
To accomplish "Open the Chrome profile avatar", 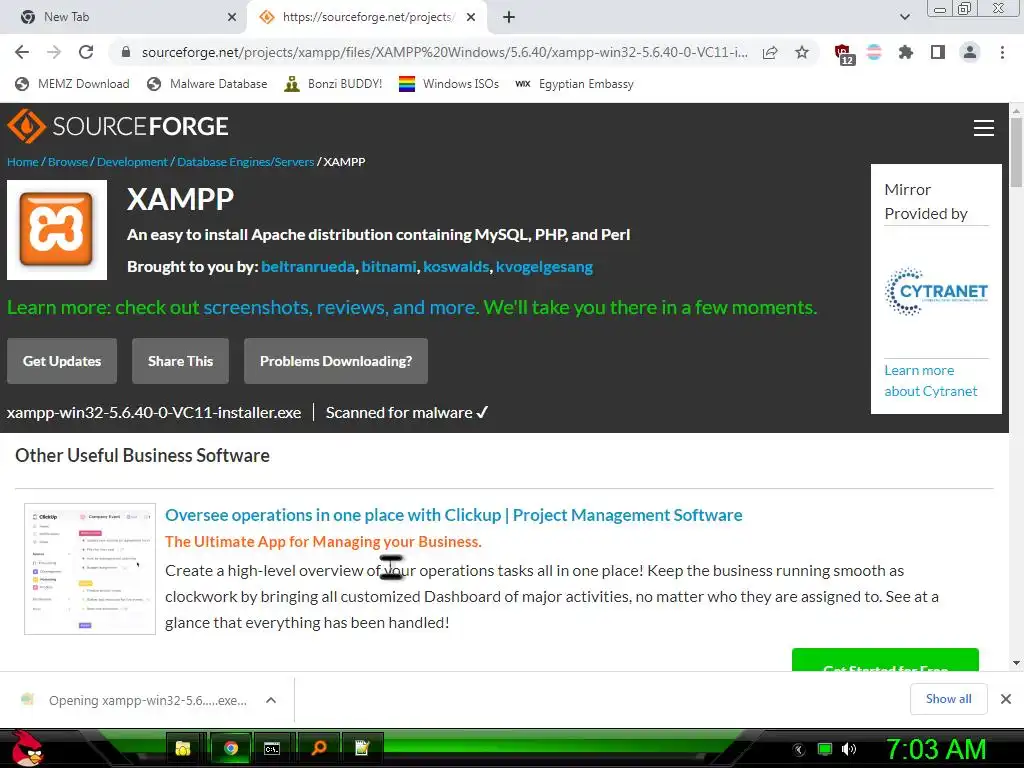I will coord(970,52).
